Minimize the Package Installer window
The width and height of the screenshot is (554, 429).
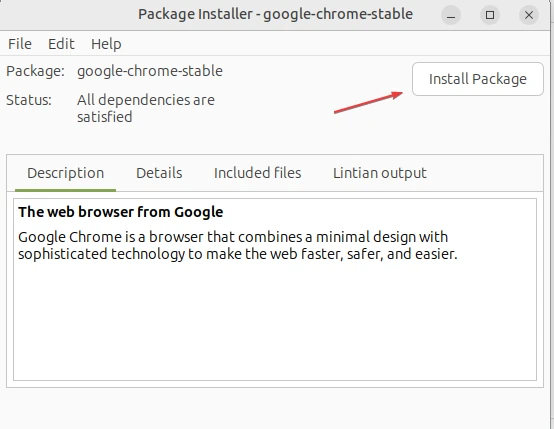(451, 15)
